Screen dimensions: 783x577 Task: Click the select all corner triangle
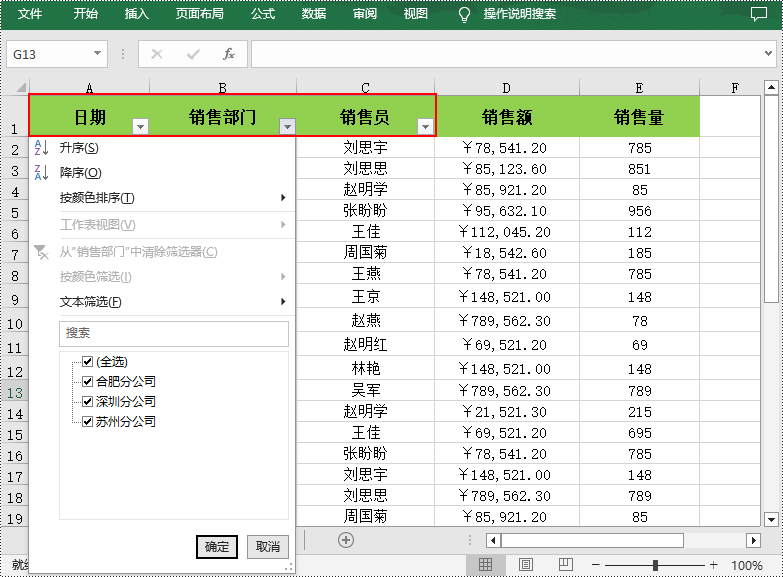[x=20, y=87]
